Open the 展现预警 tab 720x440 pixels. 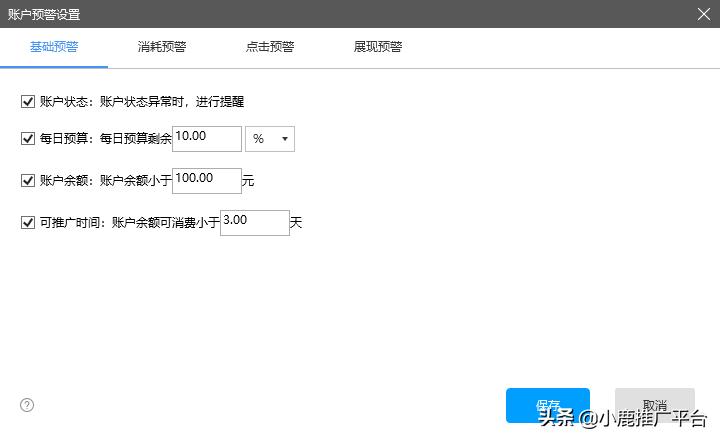pyautogui.click(x=378, y=47)
